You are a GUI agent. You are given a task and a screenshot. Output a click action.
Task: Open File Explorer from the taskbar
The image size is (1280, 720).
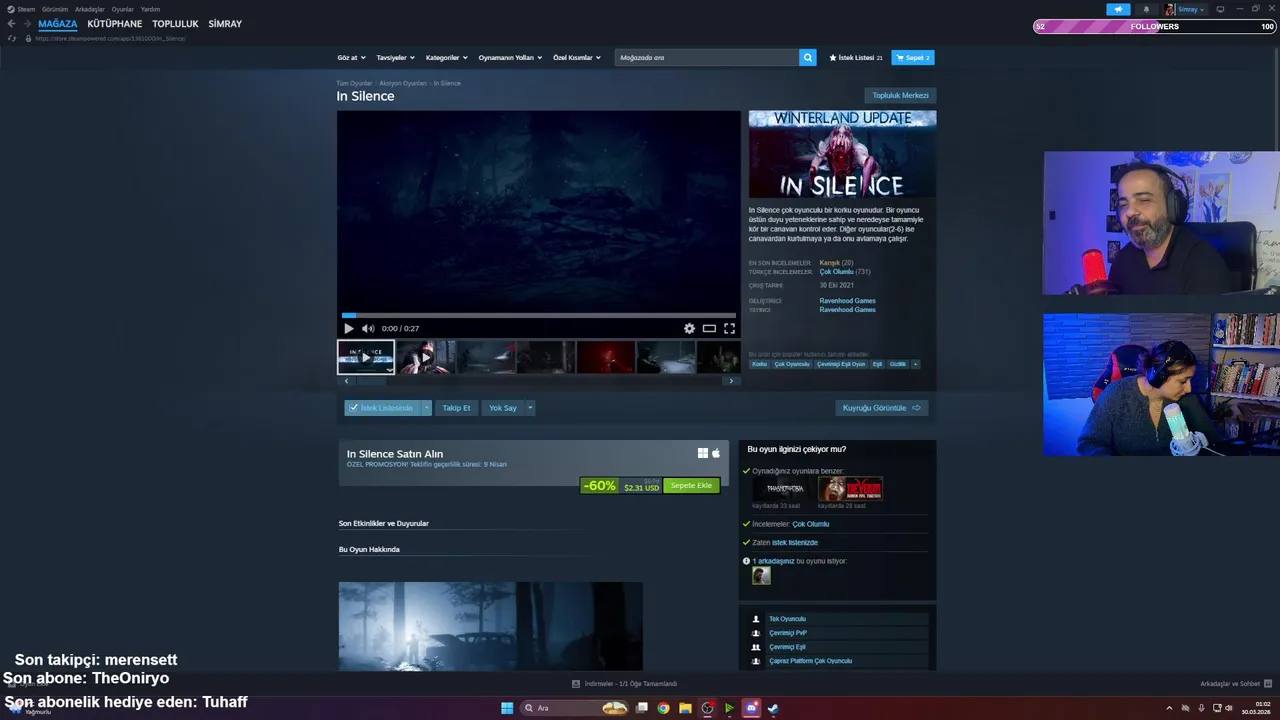685,708
